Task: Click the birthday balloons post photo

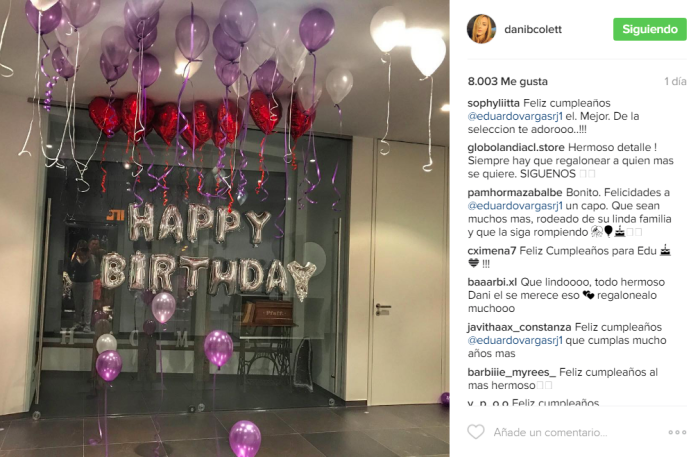Action: (225, 228)
